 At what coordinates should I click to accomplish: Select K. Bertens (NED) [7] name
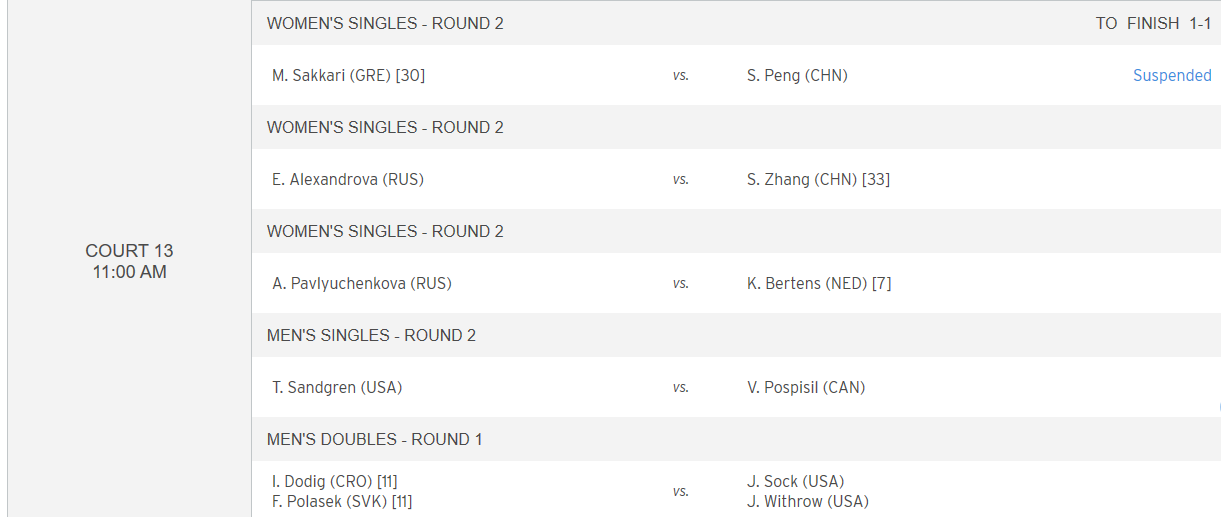pyautogui.click(x=819, y=284)
